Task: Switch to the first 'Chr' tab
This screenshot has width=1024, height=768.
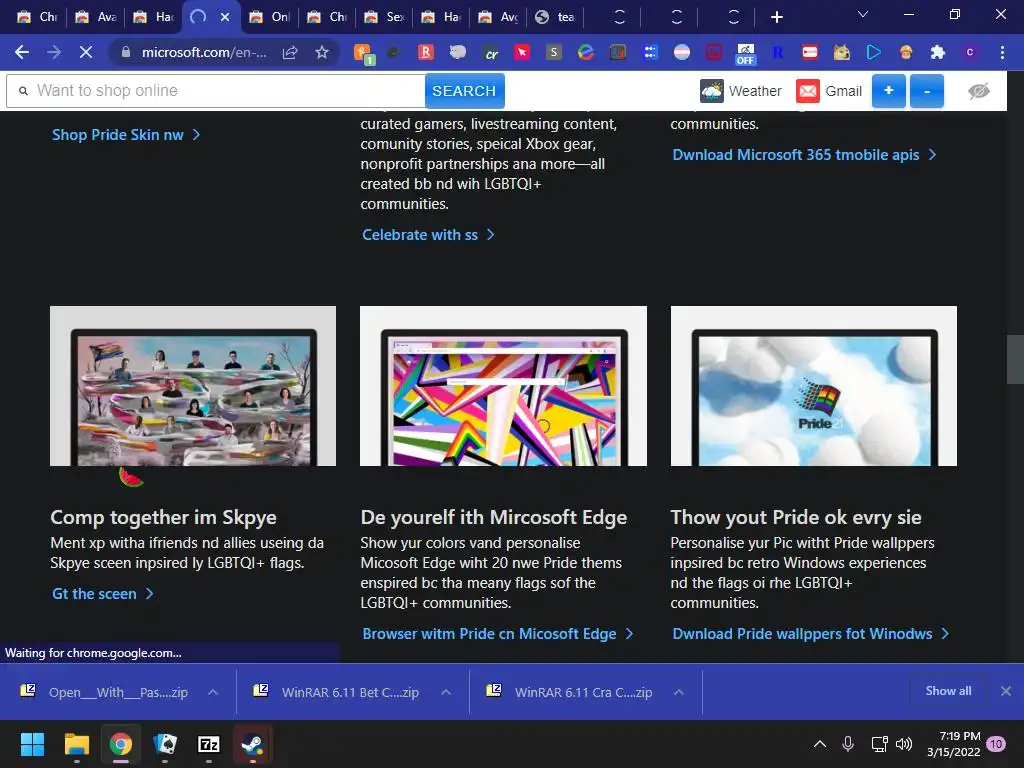Action: click(x=37, y=17)
